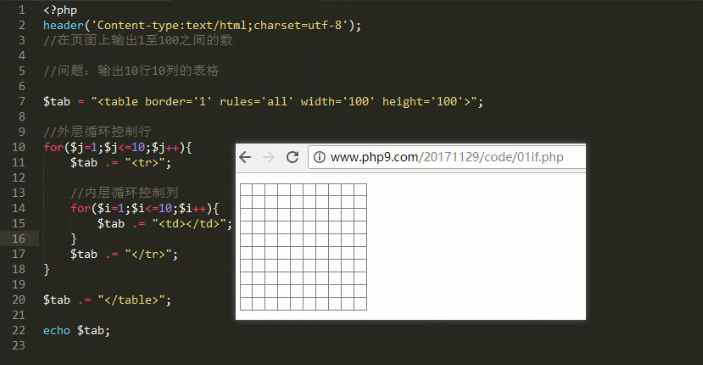Click line number 10 in the gutter
This screenshot has height=365, width=703.
[x=18, y=147]
